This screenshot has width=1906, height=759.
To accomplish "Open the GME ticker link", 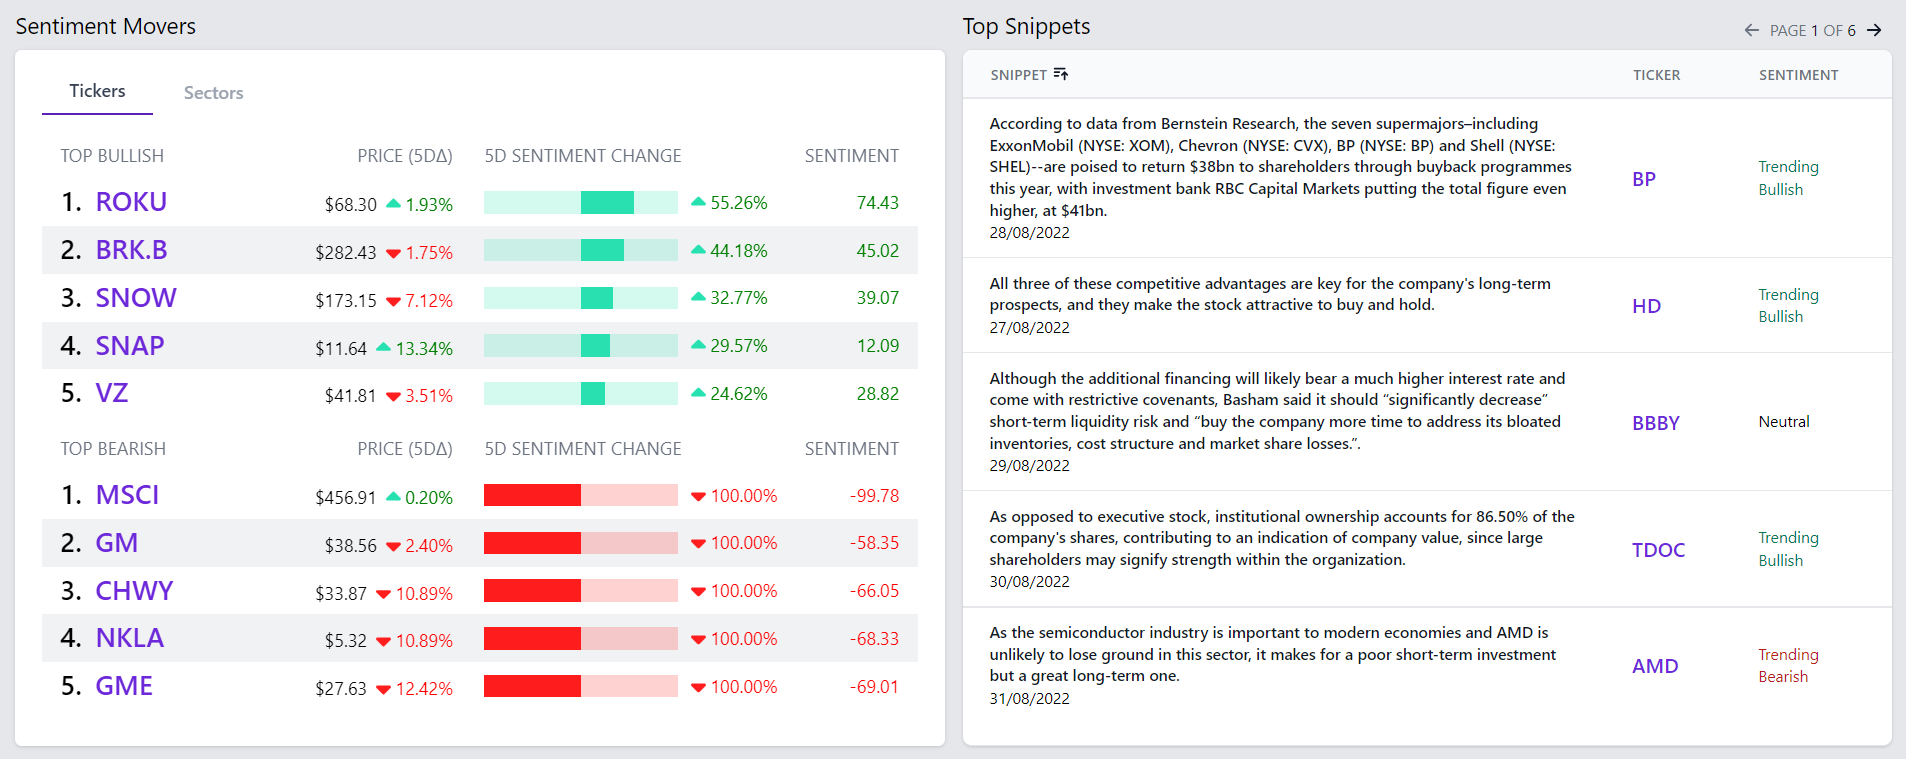I will click(124, 686).
